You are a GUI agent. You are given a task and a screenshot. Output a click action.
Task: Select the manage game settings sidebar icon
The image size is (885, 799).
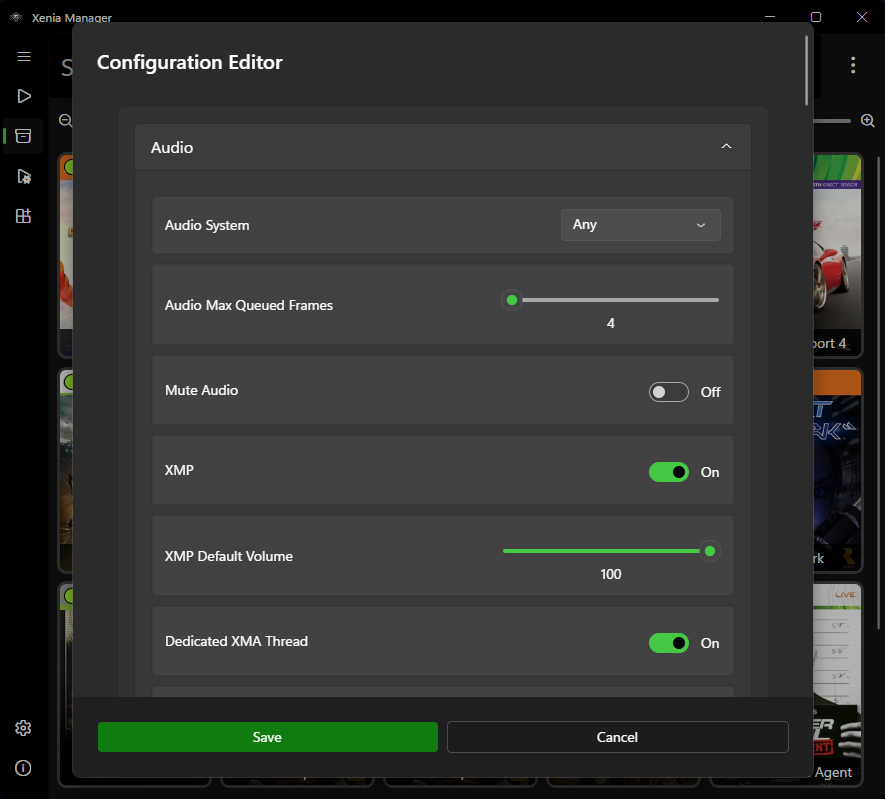23,176
